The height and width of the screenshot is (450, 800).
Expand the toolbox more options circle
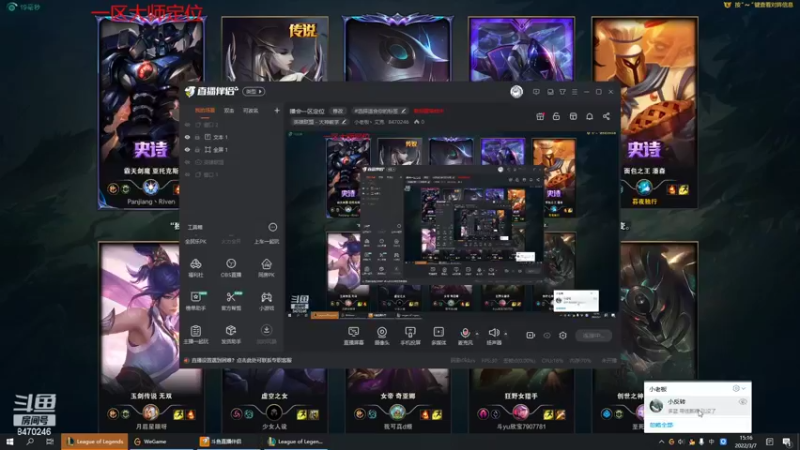pos(273,227)
